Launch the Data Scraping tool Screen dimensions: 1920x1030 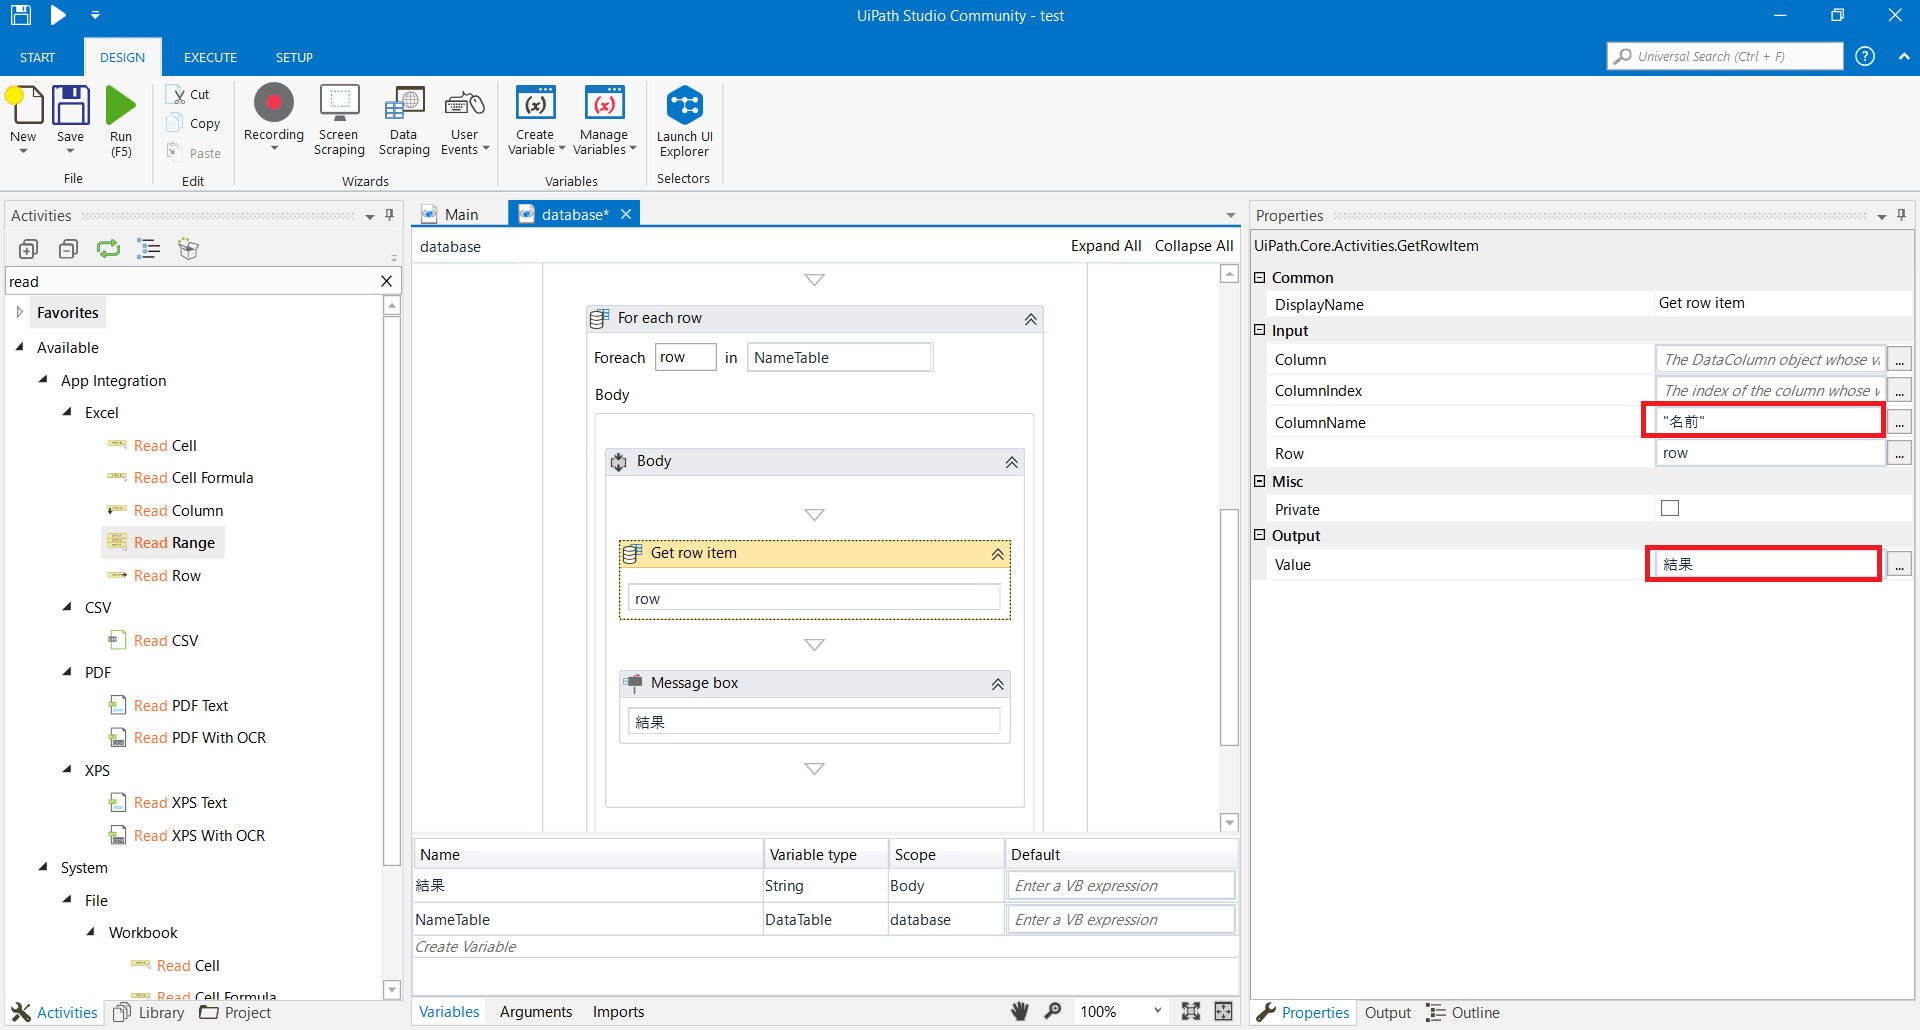pyautogui.click(x=403, y=118)
